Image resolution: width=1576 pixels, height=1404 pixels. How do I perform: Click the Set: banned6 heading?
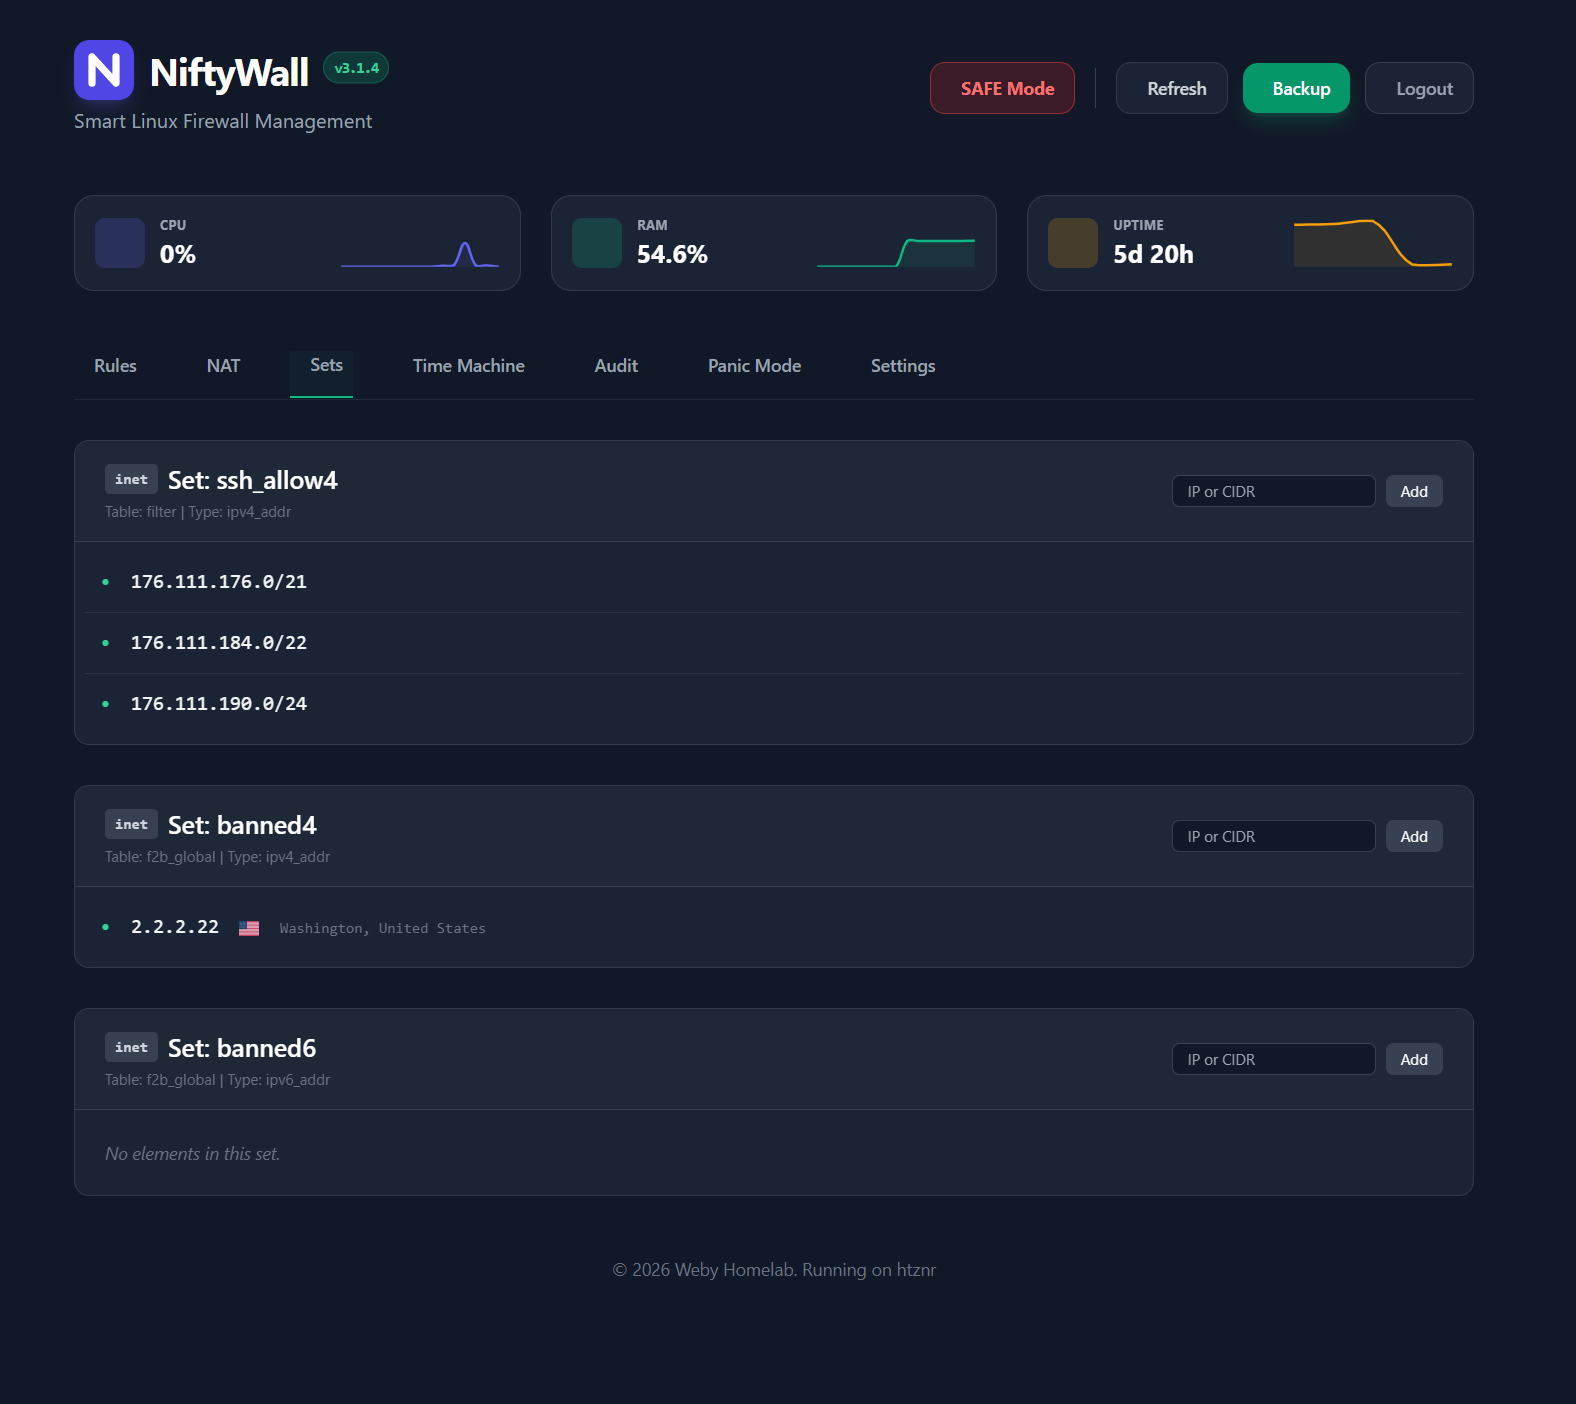pyautogui.click(x=242, y=1048)
